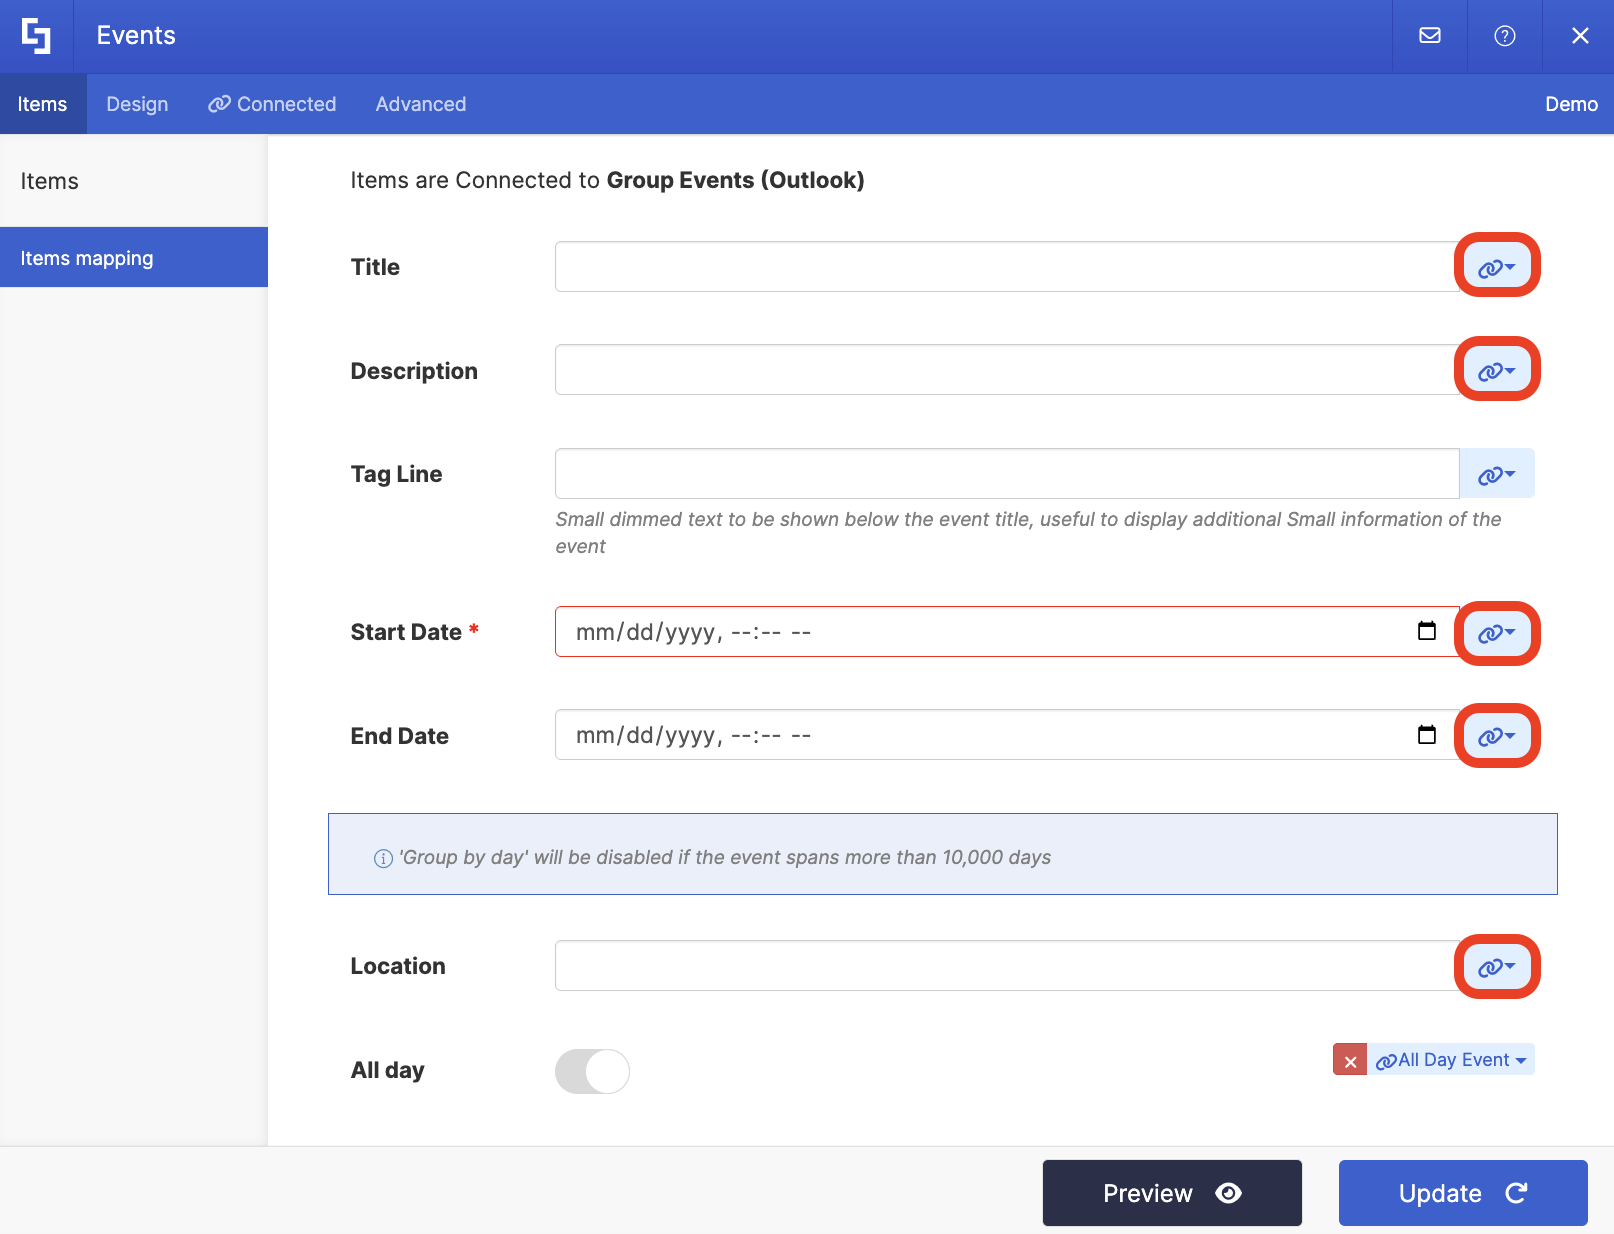Open the help question mark icon
This screenshot has height=1234, width=1614.
pyautogui.click(x=1505, y=36)
